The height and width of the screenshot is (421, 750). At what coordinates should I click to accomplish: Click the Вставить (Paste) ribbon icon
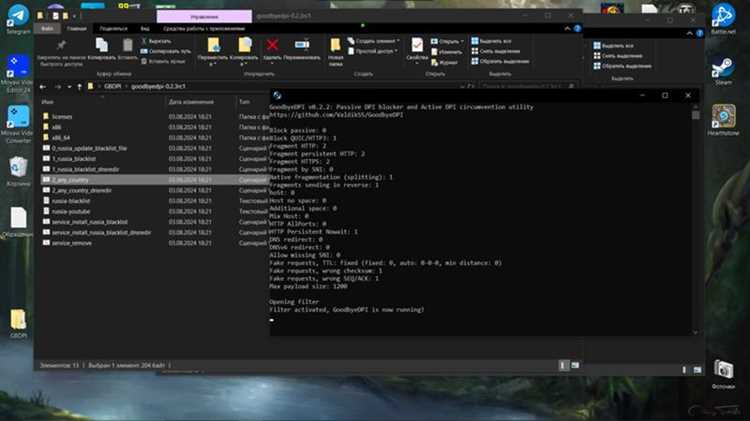coord(127,46)
